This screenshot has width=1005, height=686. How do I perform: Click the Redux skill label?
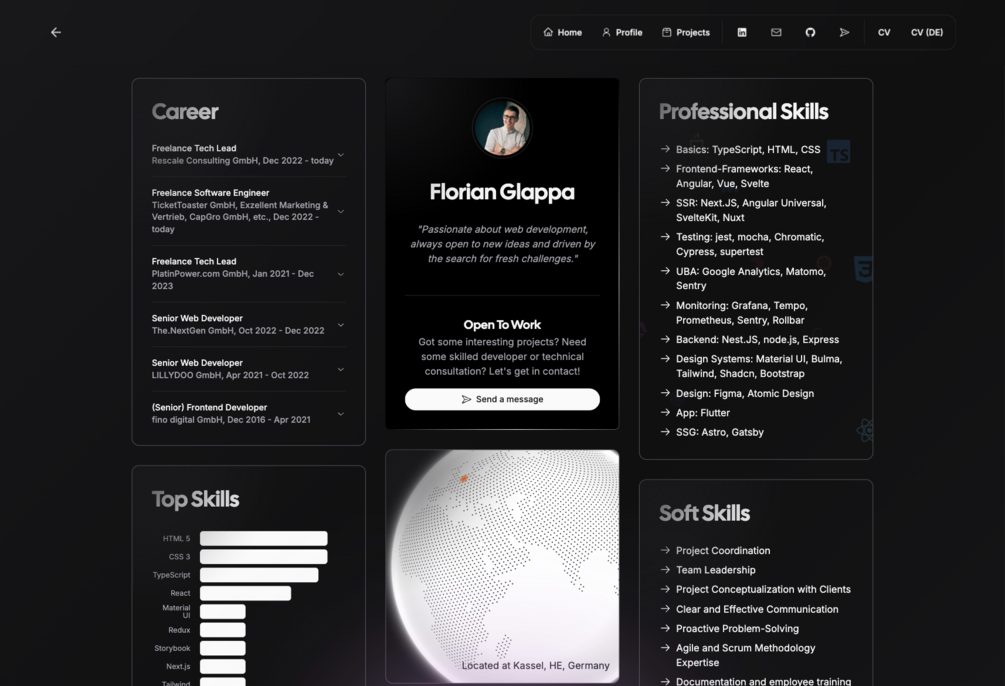[179, 630]
